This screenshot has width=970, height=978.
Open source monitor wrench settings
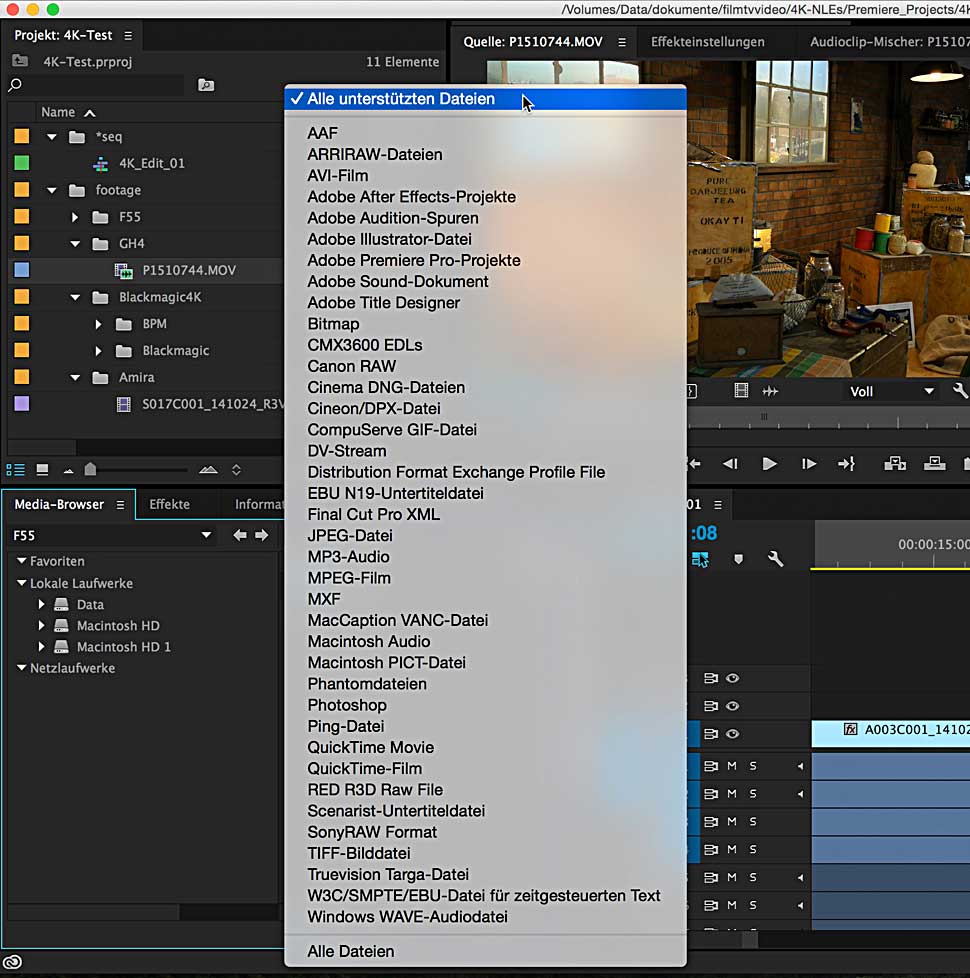(x=960, y=391)
